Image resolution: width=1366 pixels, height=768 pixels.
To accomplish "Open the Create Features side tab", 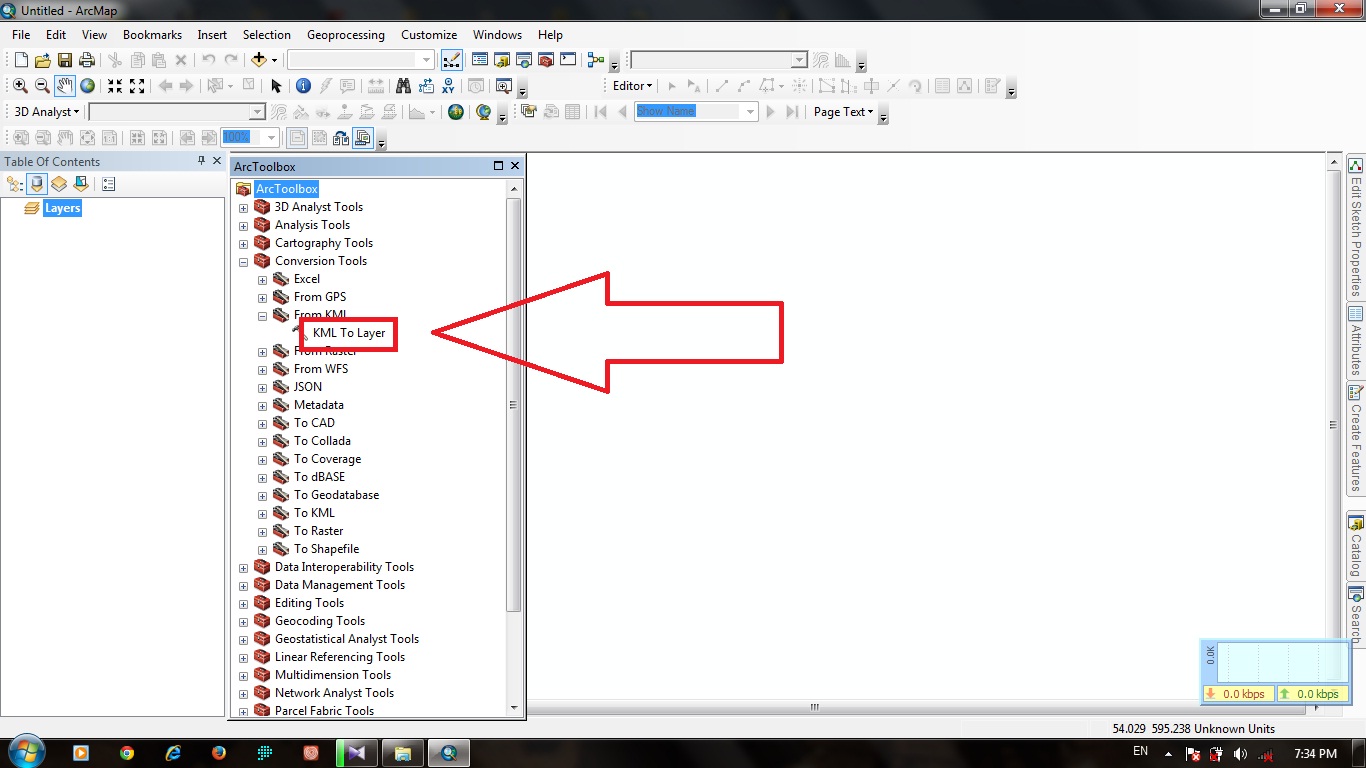I will 1356,439.
